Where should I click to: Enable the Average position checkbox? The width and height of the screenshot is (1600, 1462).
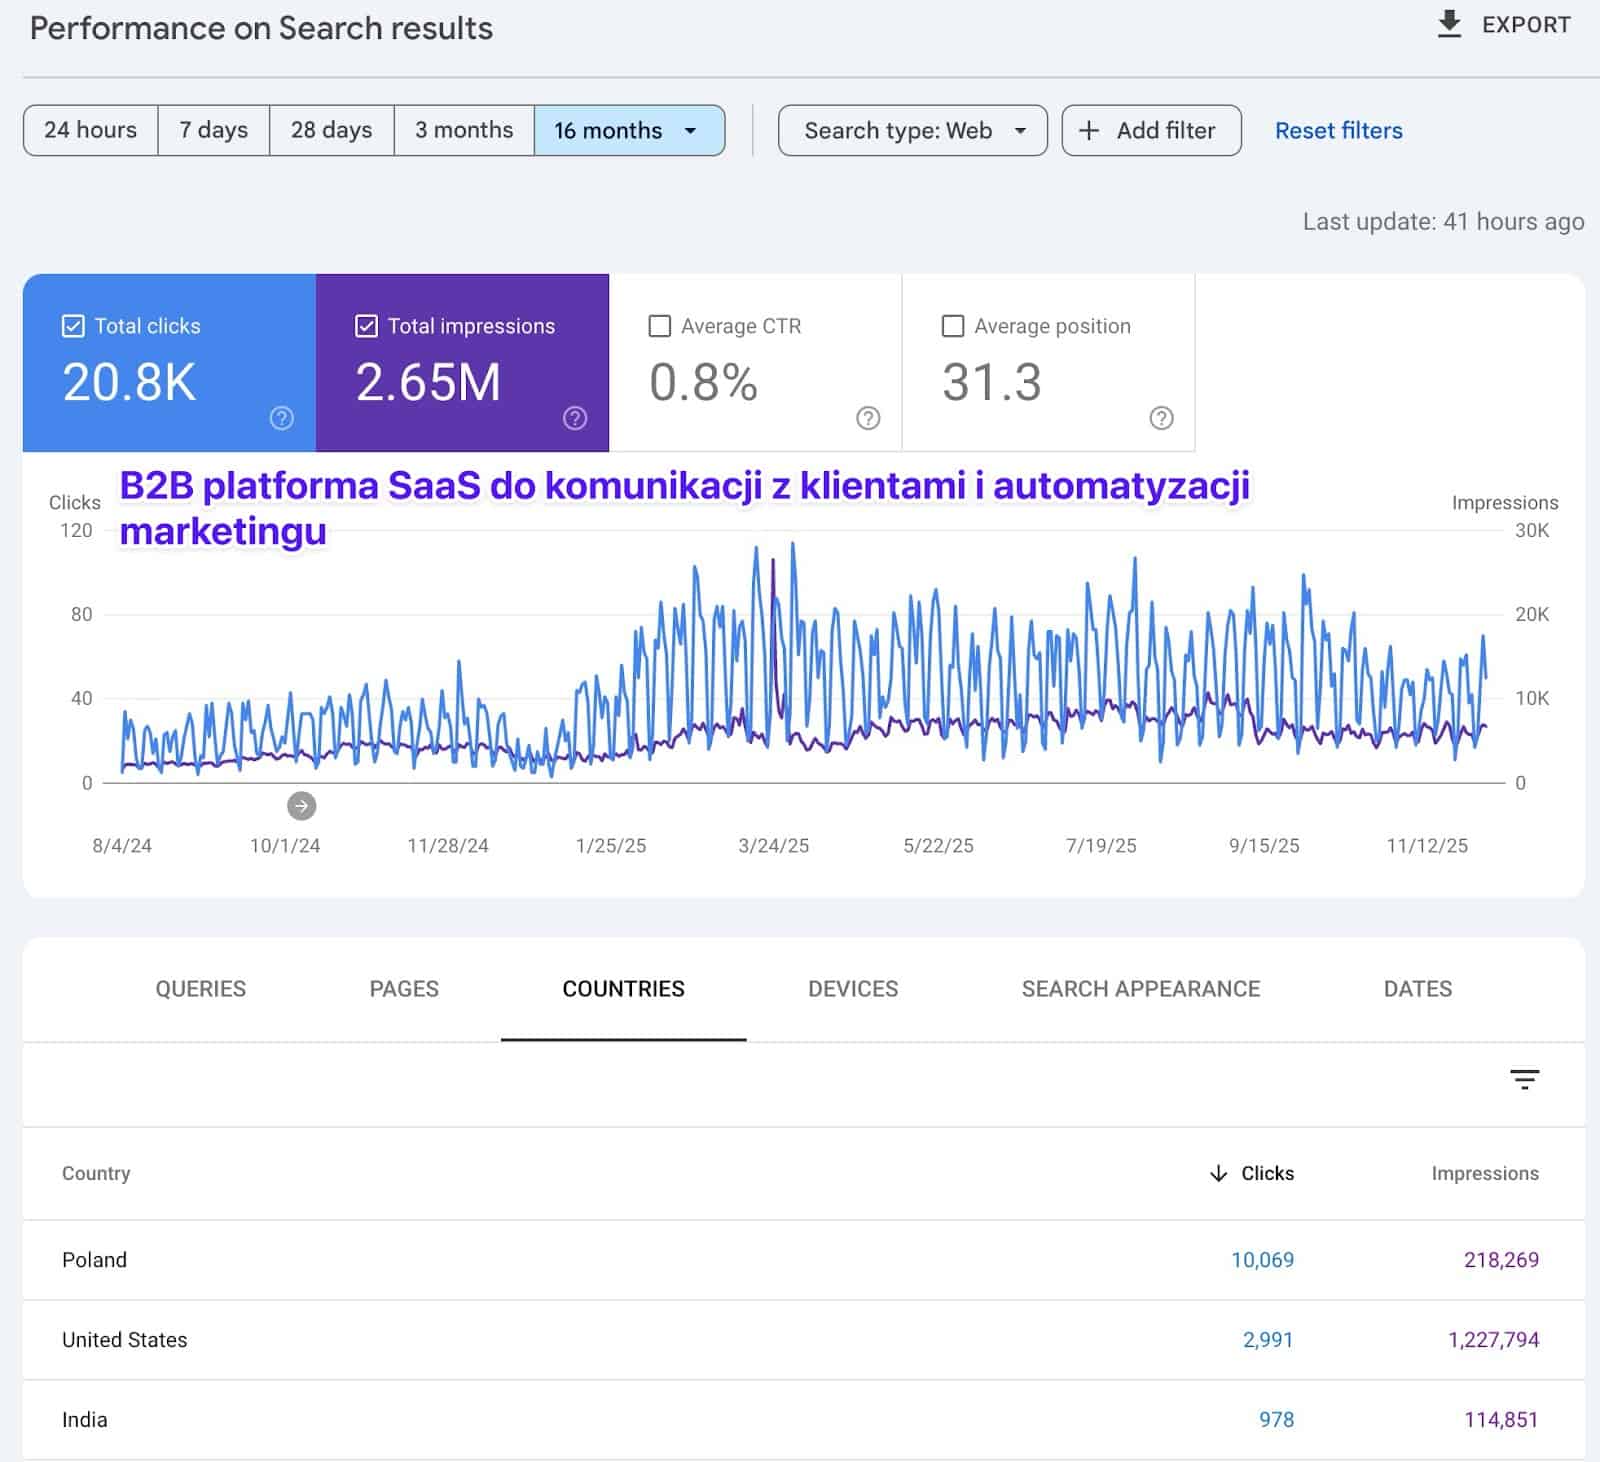(953, 326)
